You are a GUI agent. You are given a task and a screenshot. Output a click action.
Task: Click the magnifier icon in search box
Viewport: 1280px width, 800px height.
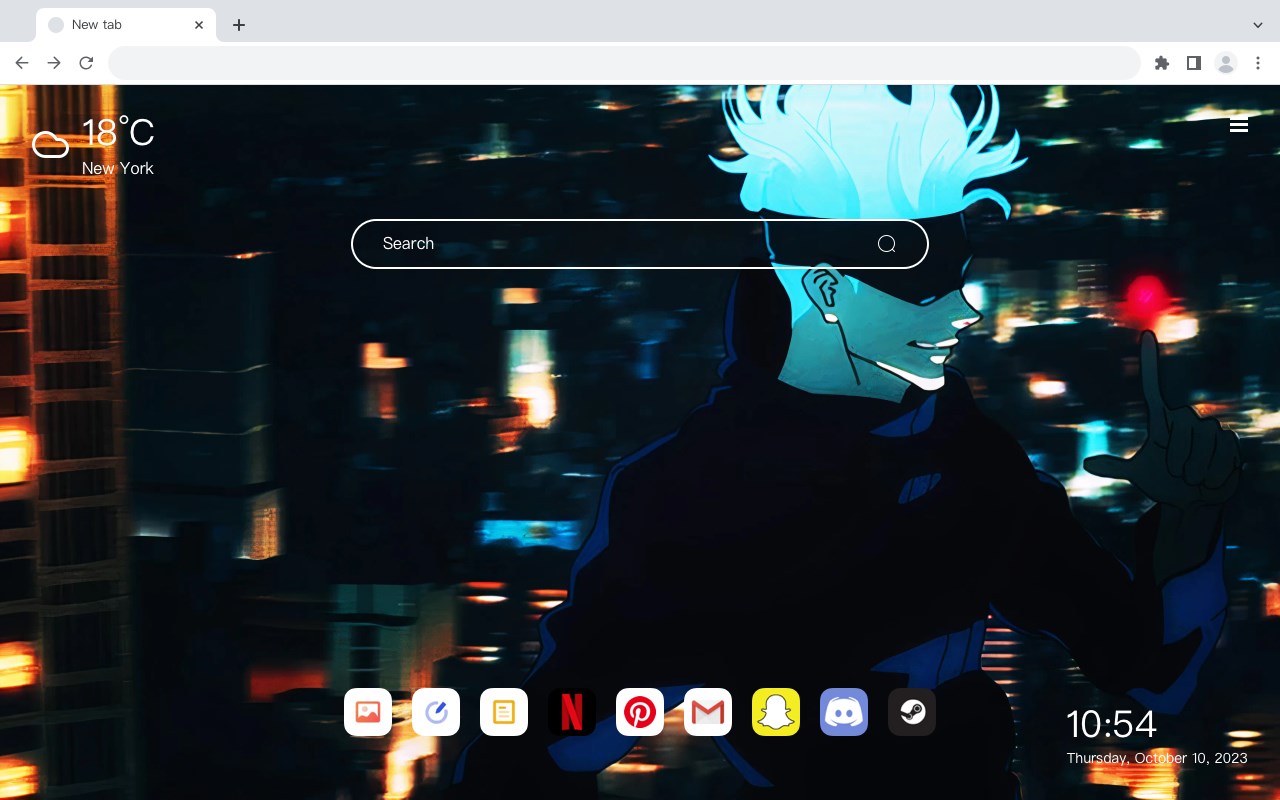[x=887, y=244]
